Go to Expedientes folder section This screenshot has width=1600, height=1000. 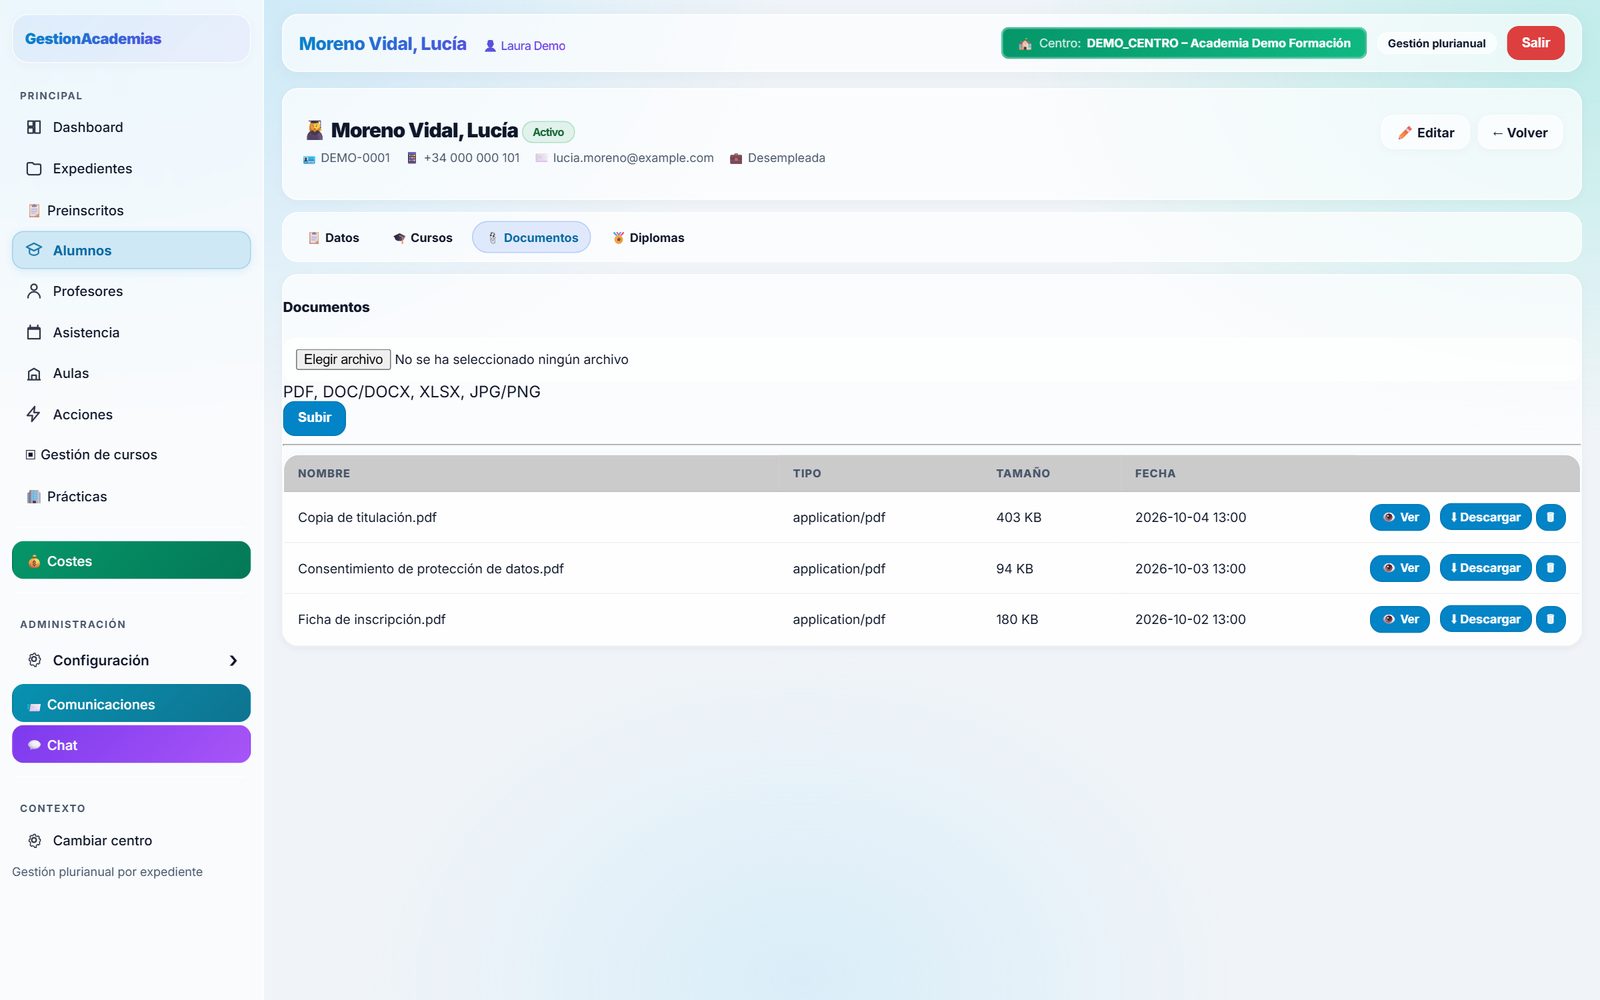pos(131,168)
